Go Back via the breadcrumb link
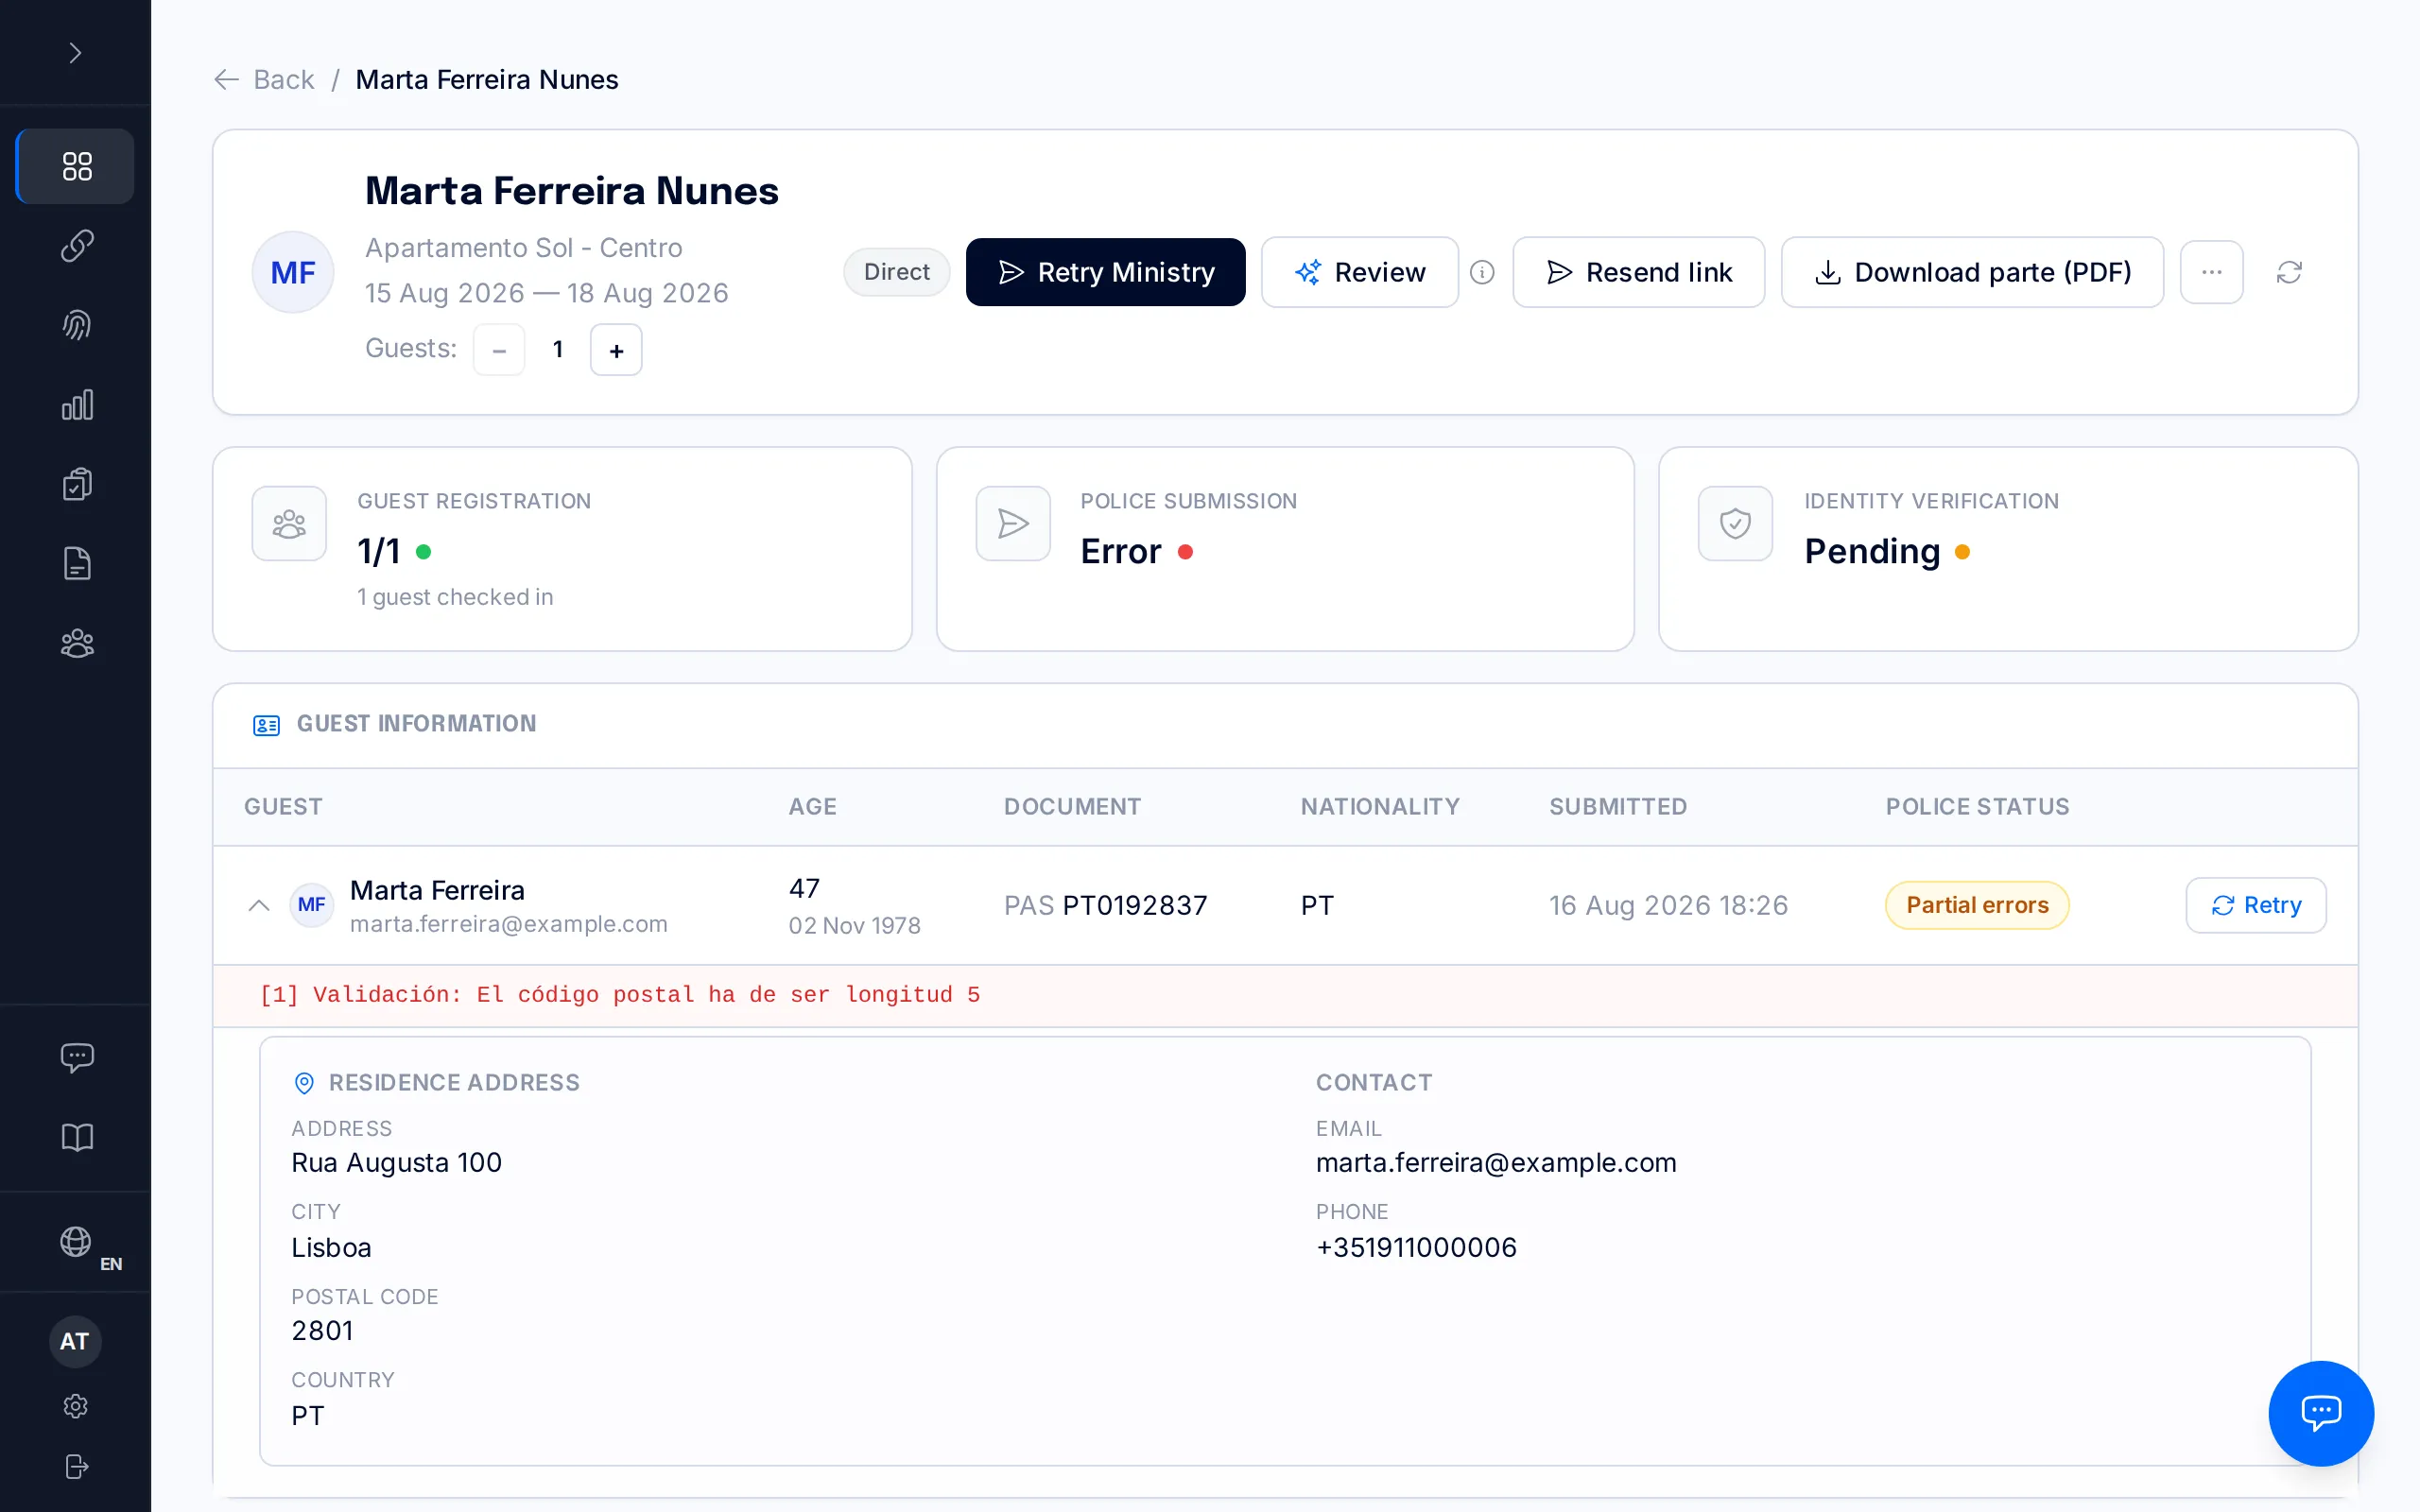This screenshot has height=1512, width=2420. click(264, 79)
